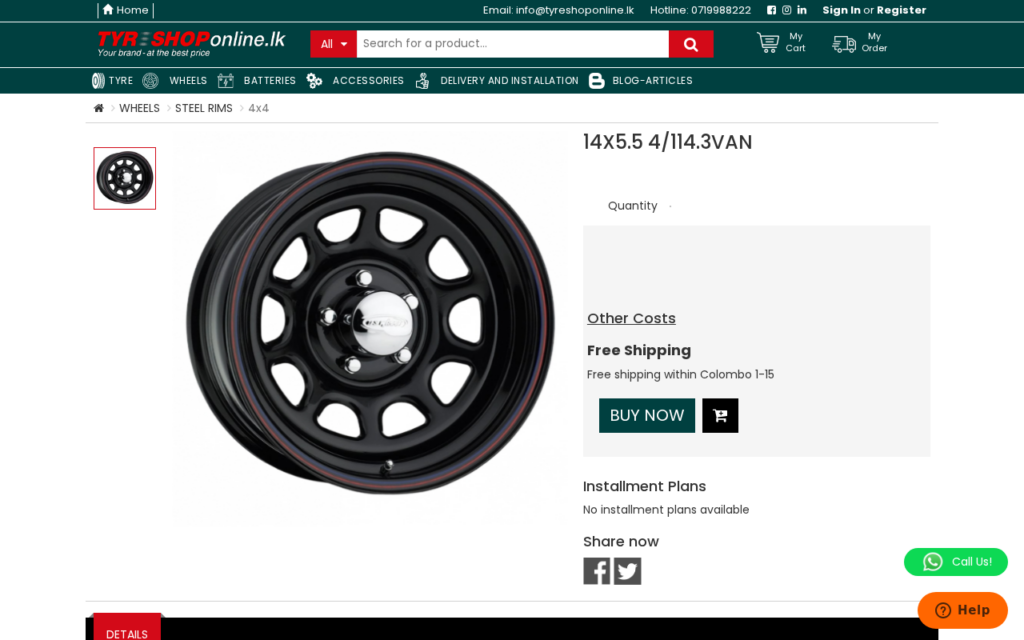
Task: Open the My Cart shopping cart icon
Action: 768,42
